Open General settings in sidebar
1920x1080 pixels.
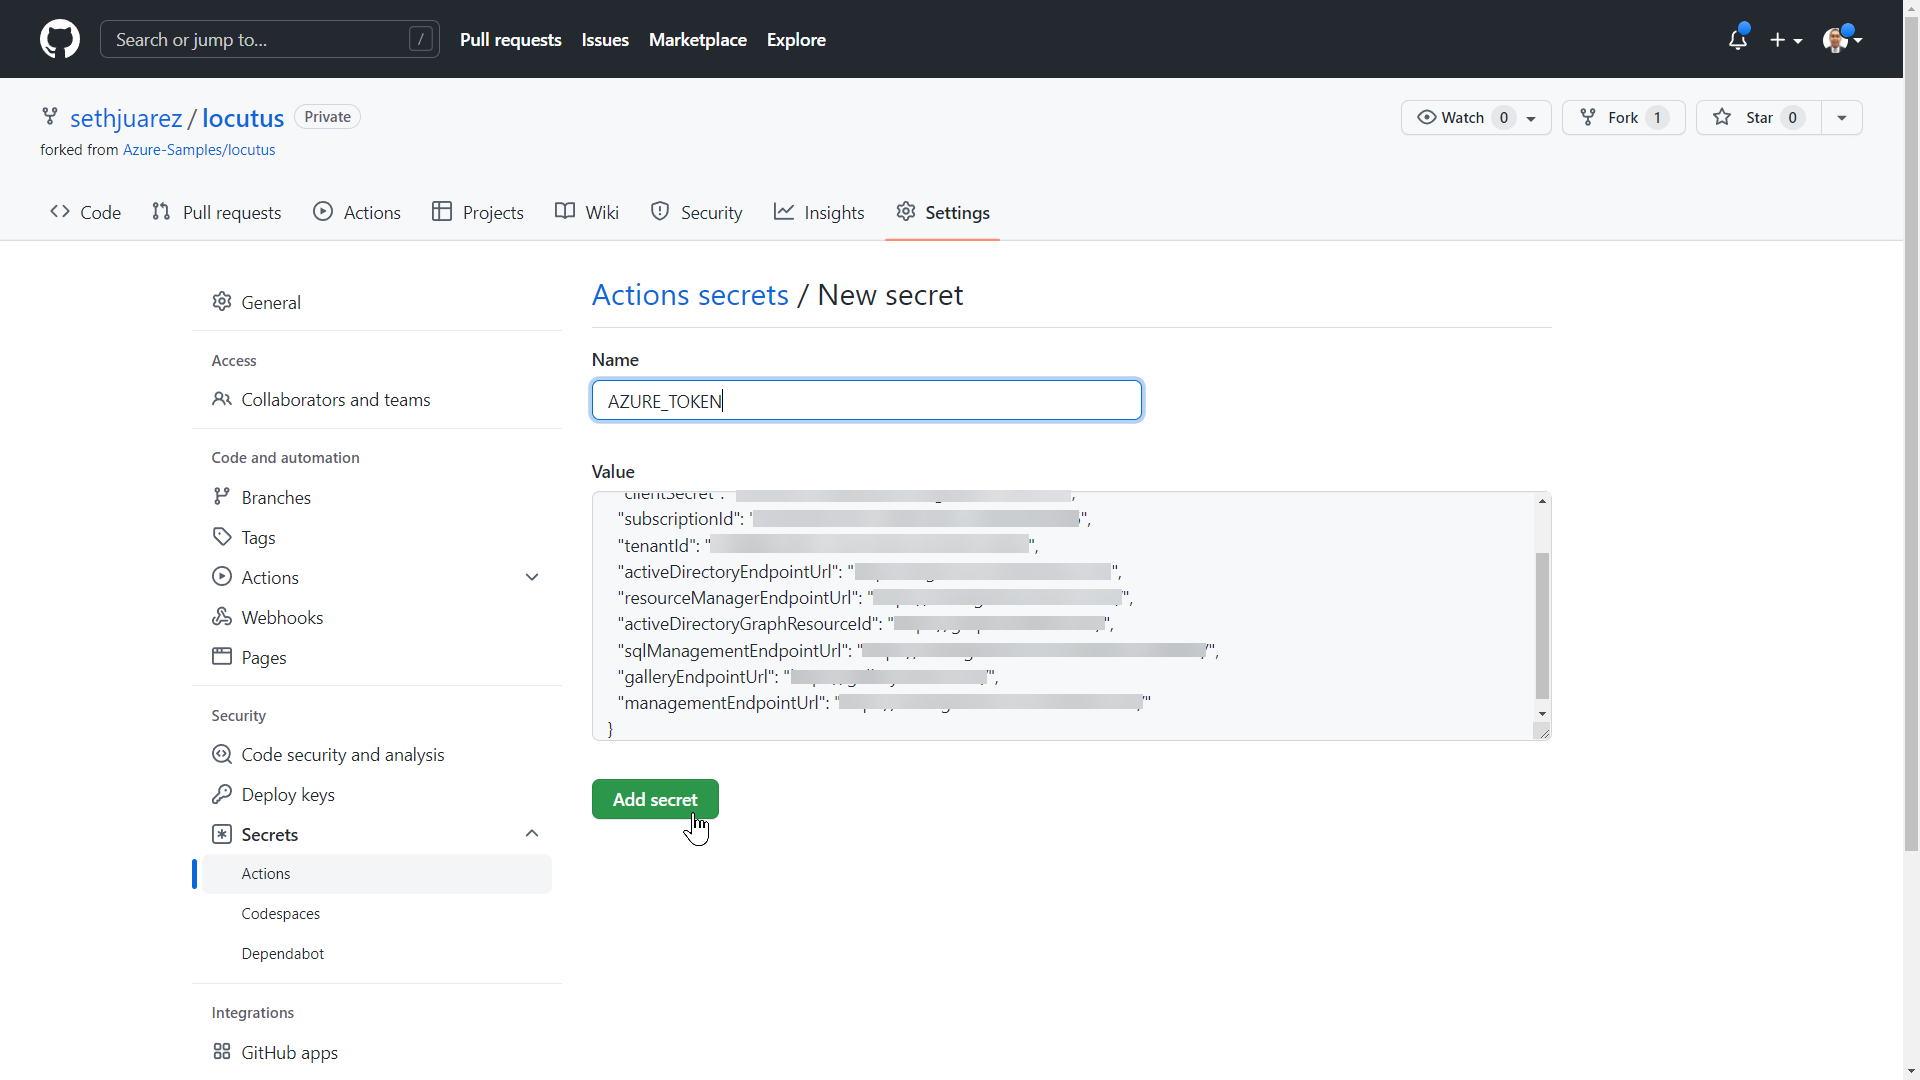[377, 302]
